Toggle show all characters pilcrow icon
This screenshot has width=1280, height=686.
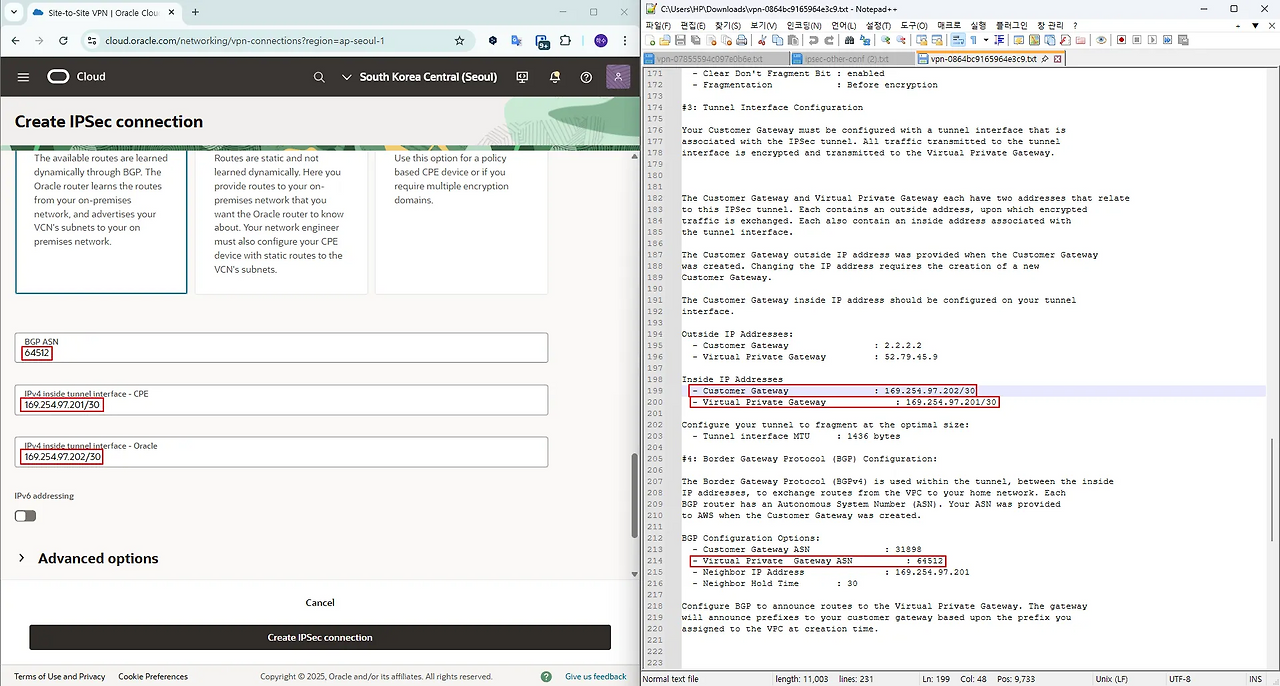tap(972, 40)
